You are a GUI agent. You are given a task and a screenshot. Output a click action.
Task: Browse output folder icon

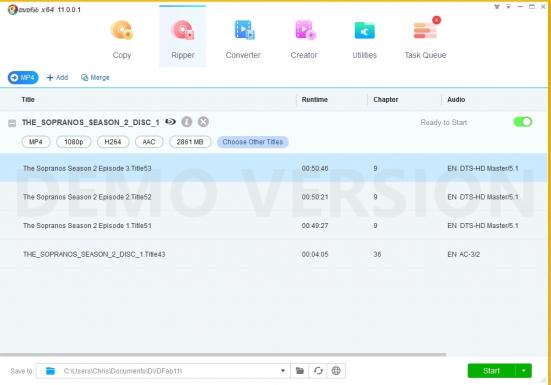point(300,371)
